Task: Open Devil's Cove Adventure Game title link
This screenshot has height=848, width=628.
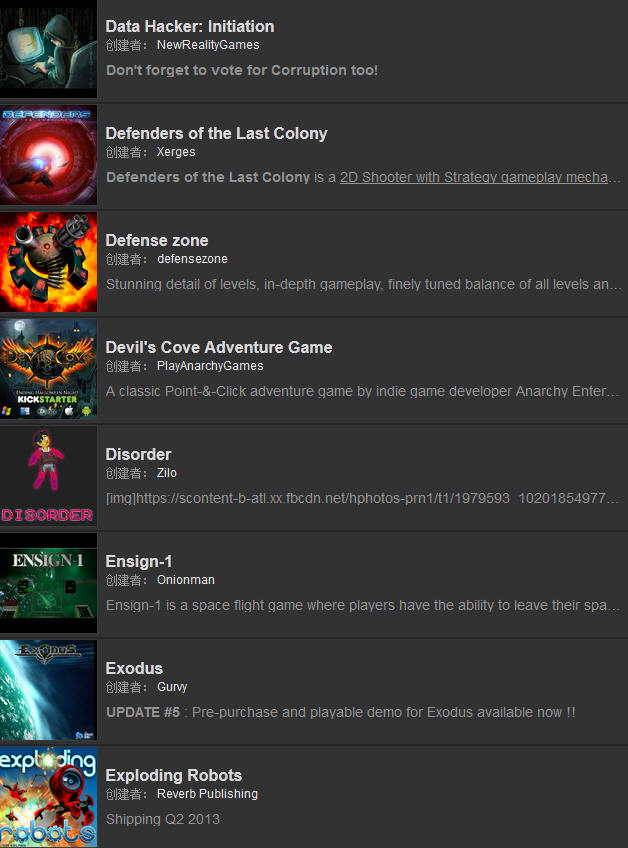Action: [219, 347]
